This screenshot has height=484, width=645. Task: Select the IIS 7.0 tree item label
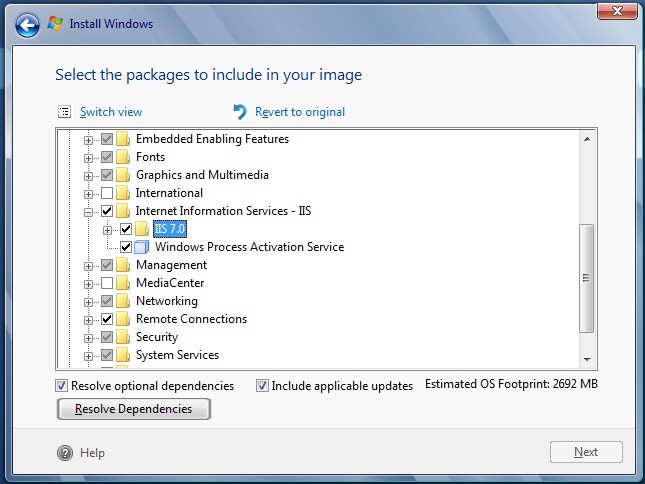[x=170, y=229]
